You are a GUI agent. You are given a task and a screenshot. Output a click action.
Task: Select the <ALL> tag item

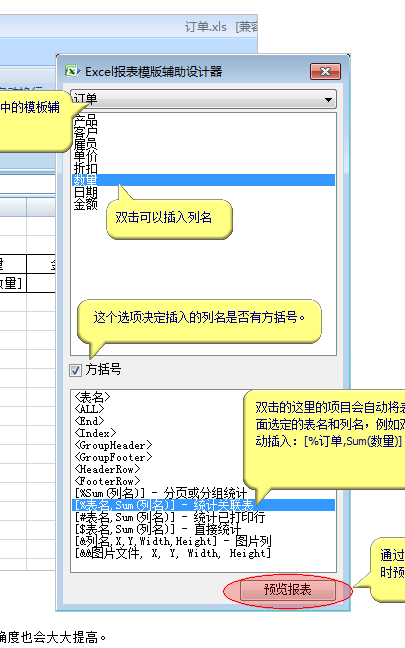click(x=89, y=409)
